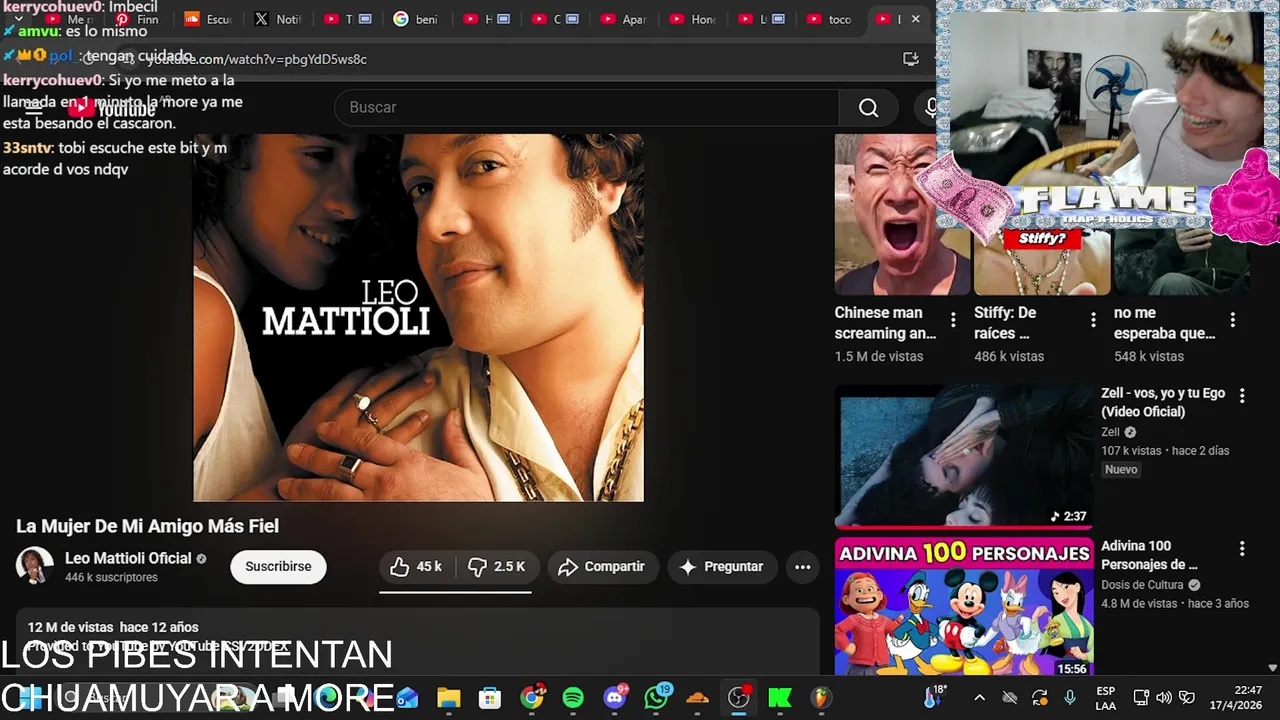Screen dimensions: 1280x720
Task: Open Zell - vos, yo y tu Ego video title
Action: 1163,402
